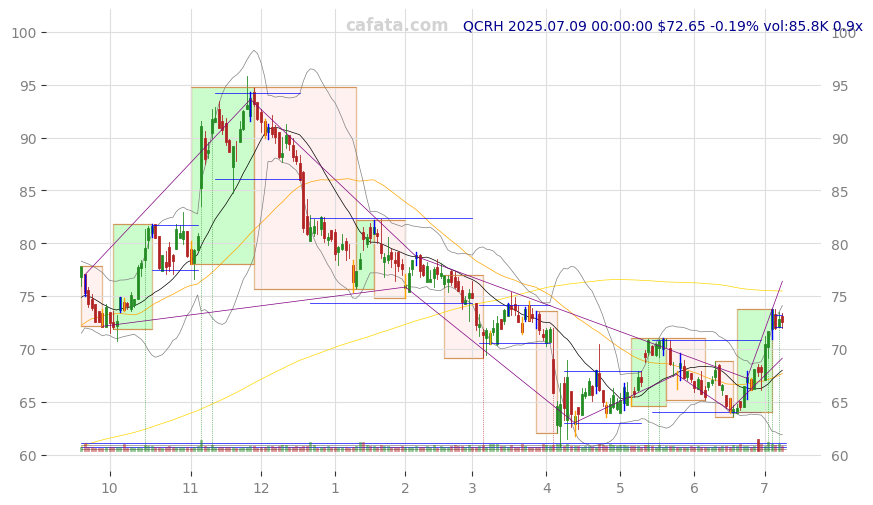Click the x-axis month label 1
The height and width of the screenshot is (505, 873).
coord(335,488)
